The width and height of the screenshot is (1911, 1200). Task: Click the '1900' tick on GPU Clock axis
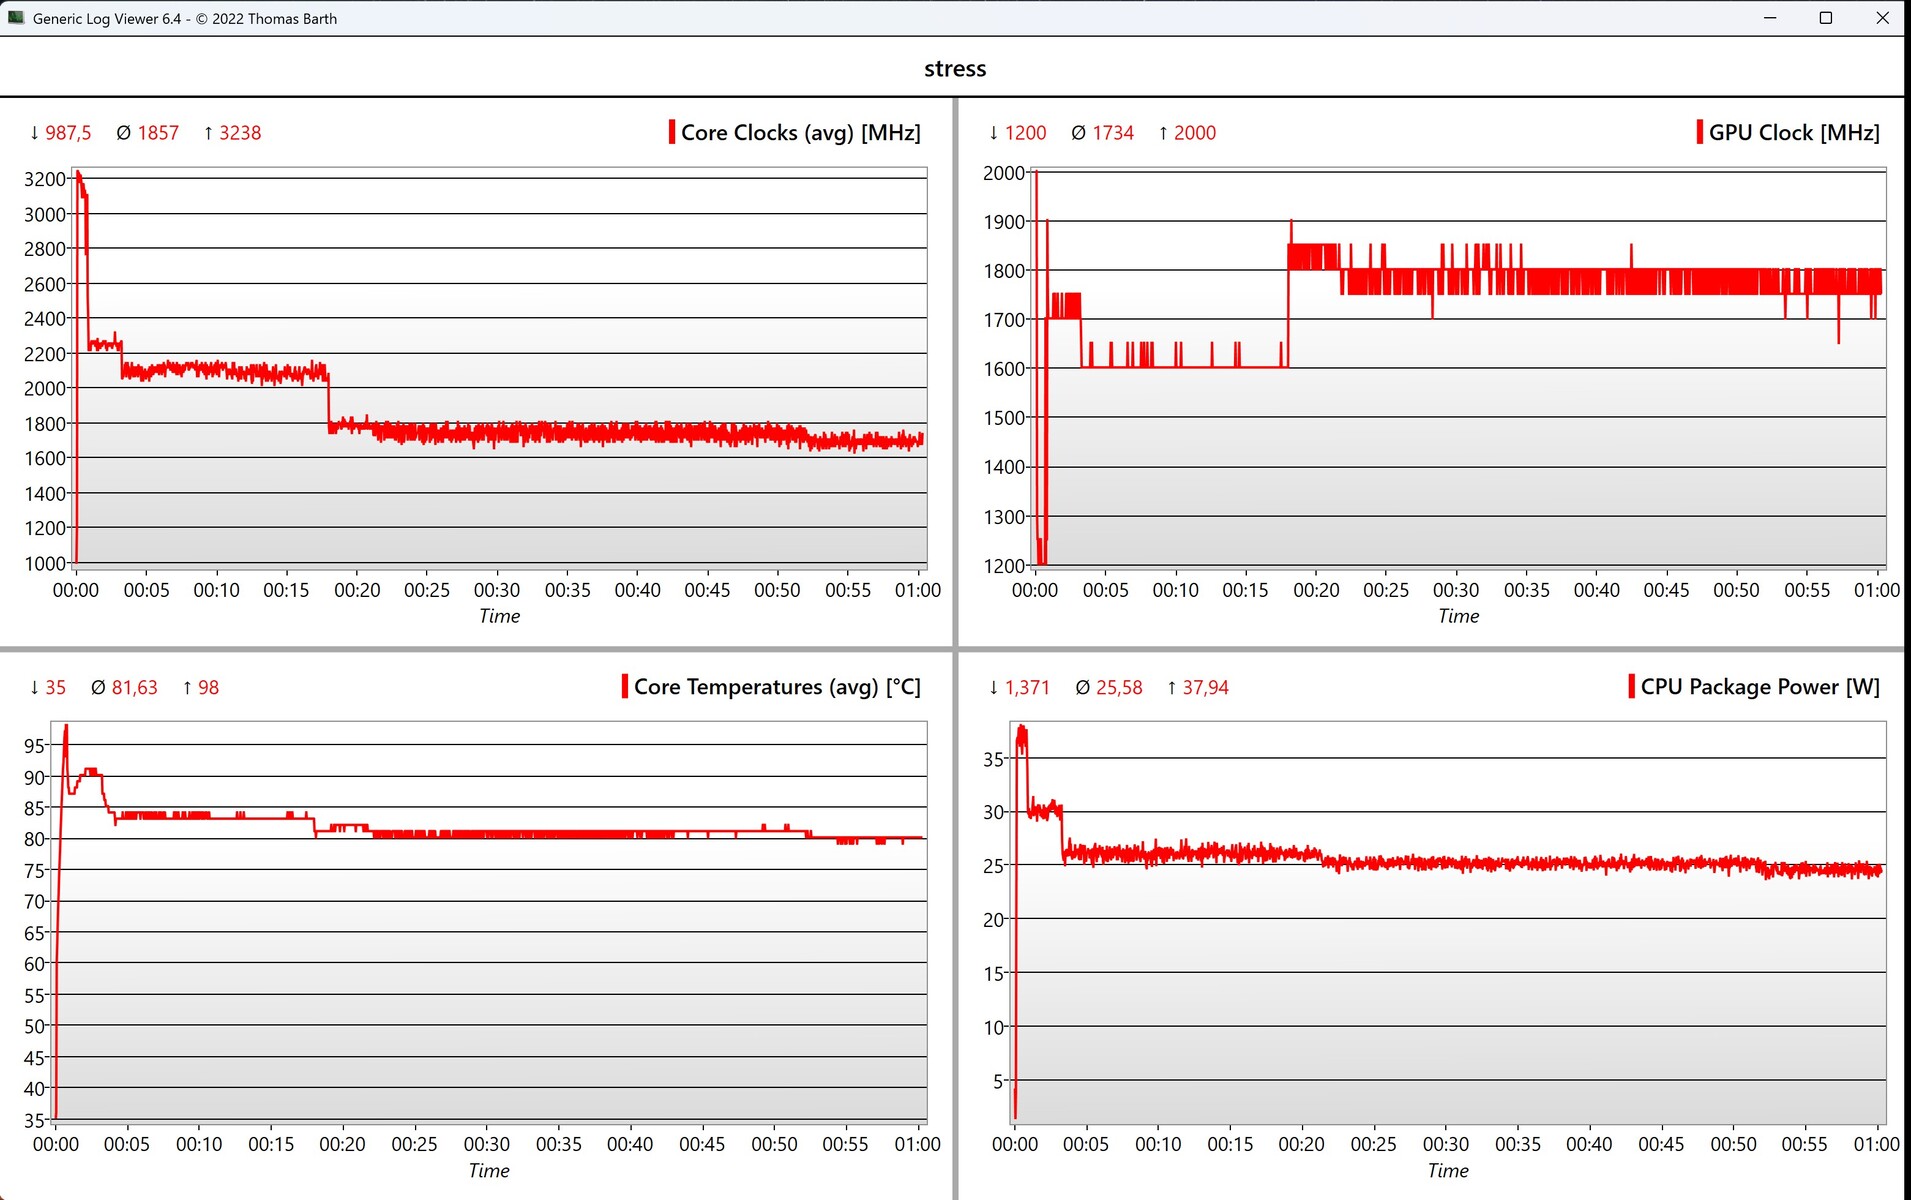[x=1004, y=222]
